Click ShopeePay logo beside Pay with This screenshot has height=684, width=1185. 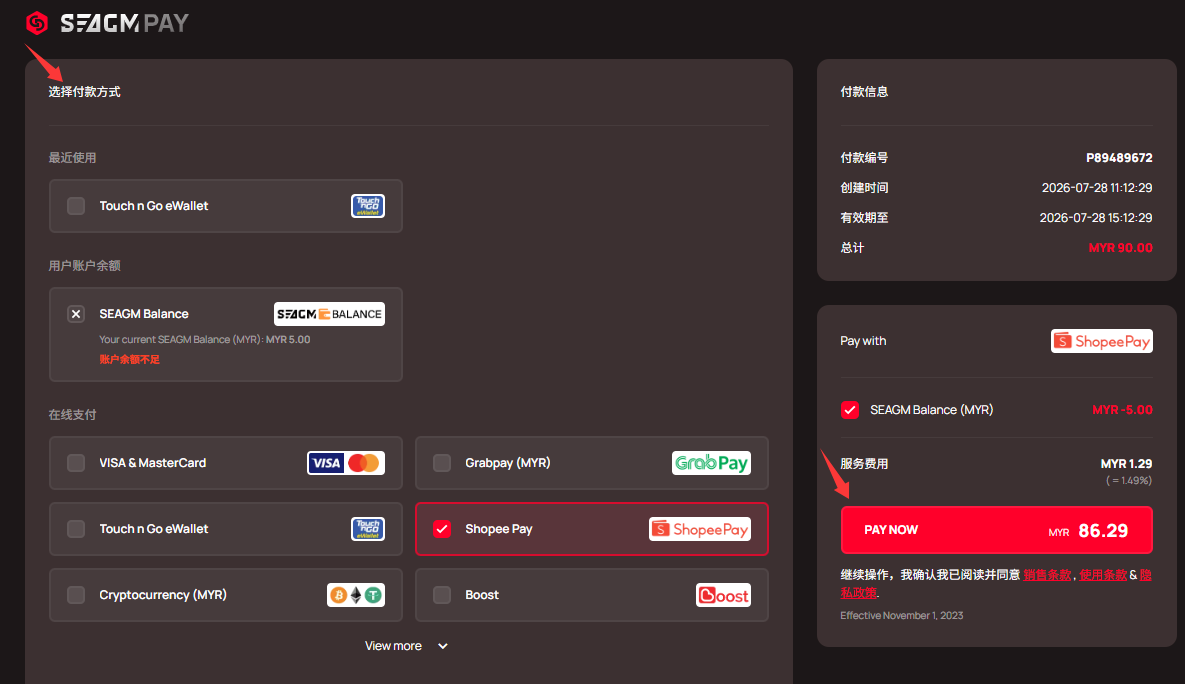[x=1102, y=341]
